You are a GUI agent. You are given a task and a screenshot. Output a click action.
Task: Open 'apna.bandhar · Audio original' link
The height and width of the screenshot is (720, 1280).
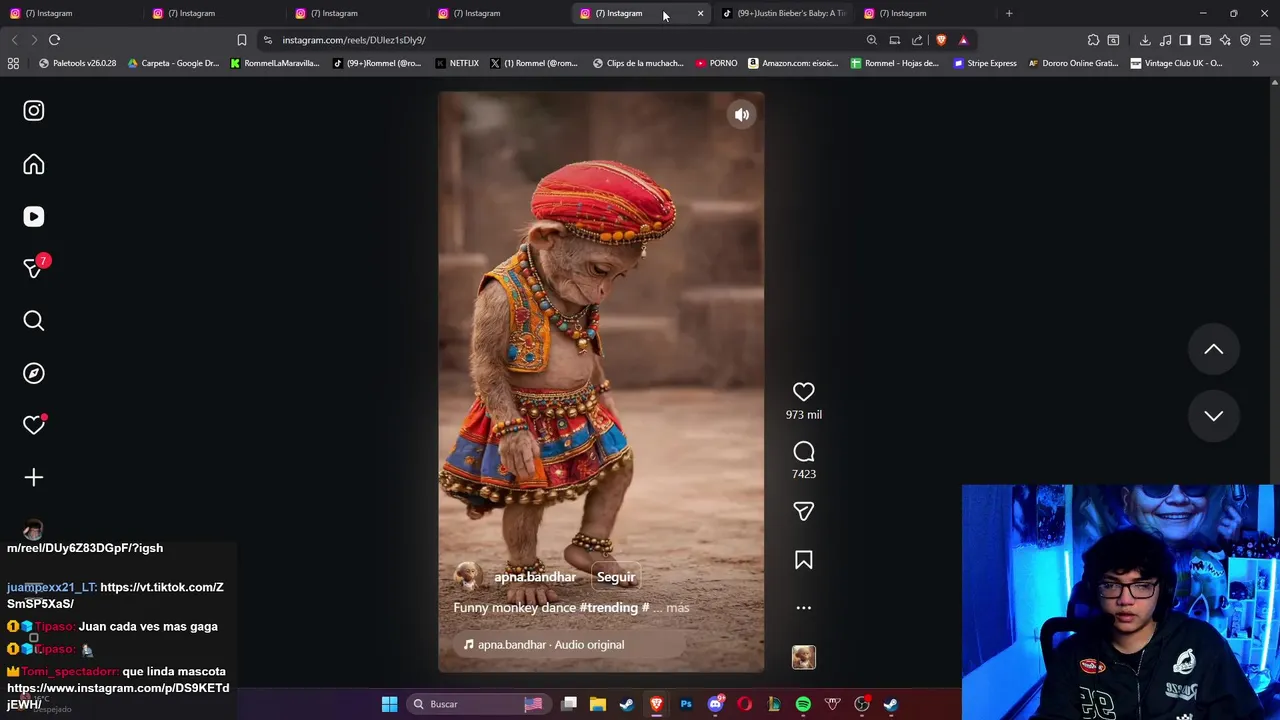(551, 645)
